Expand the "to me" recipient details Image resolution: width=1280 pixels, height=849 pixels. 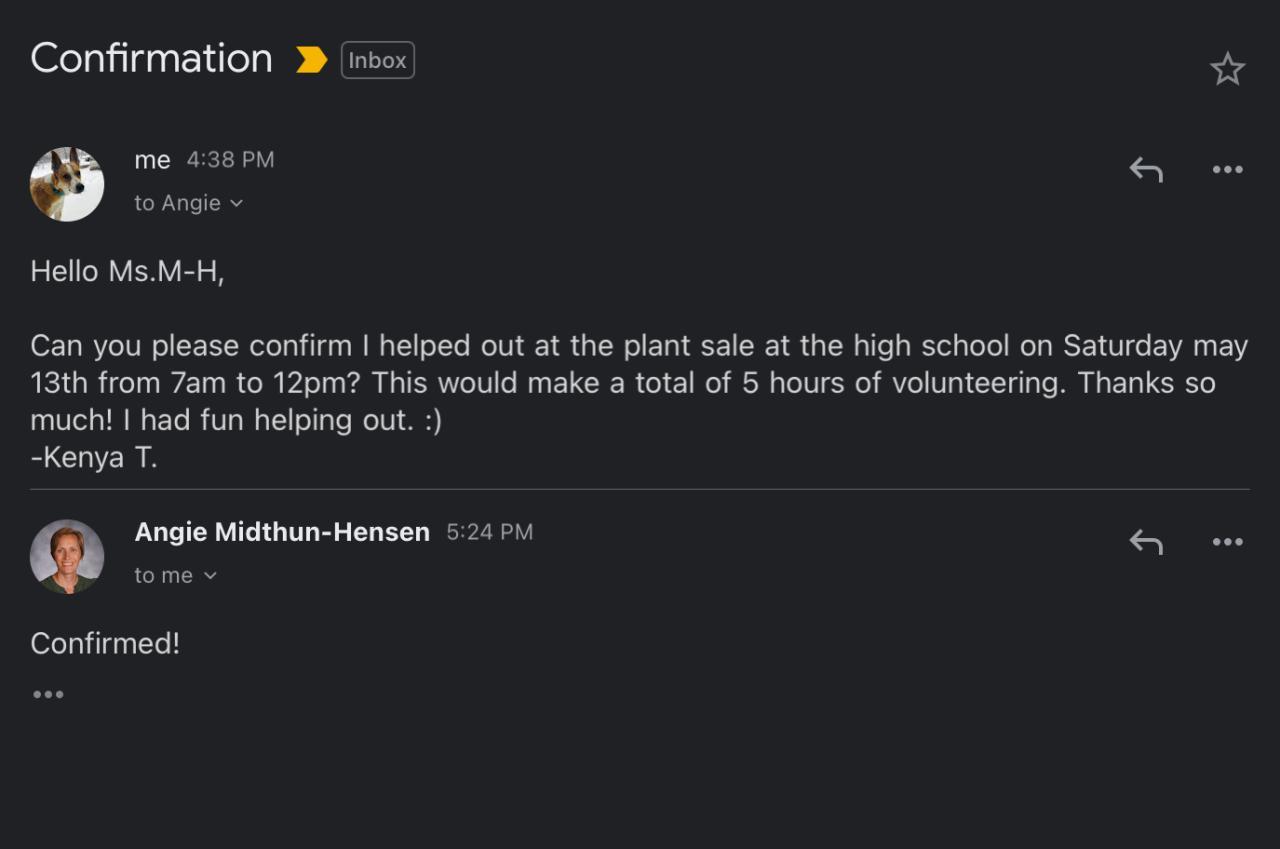[176, 575]
